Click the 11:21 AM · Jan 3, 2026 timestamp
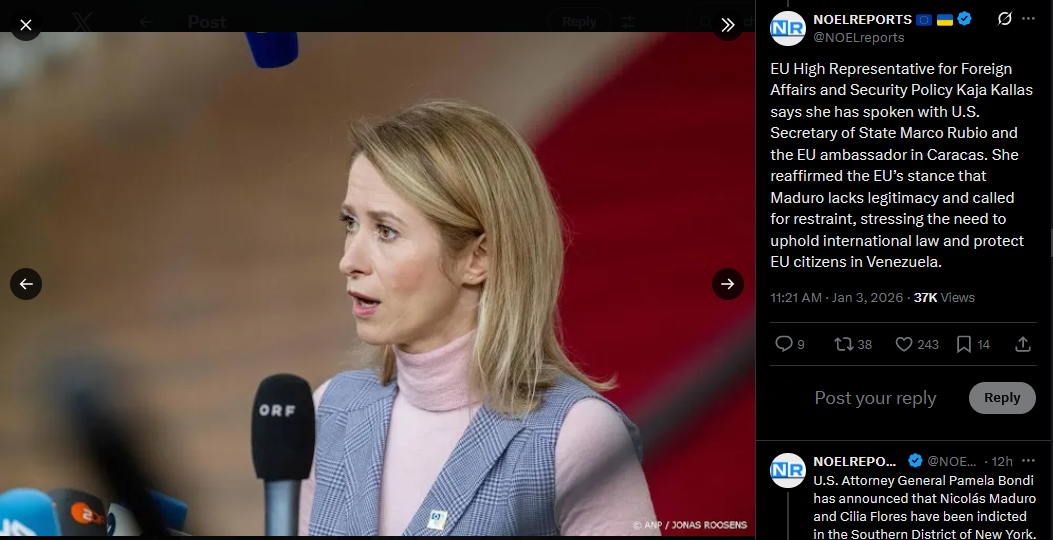Image resolution: width=1053 pixels, height=540 pixels. click(x=837, y=298)
